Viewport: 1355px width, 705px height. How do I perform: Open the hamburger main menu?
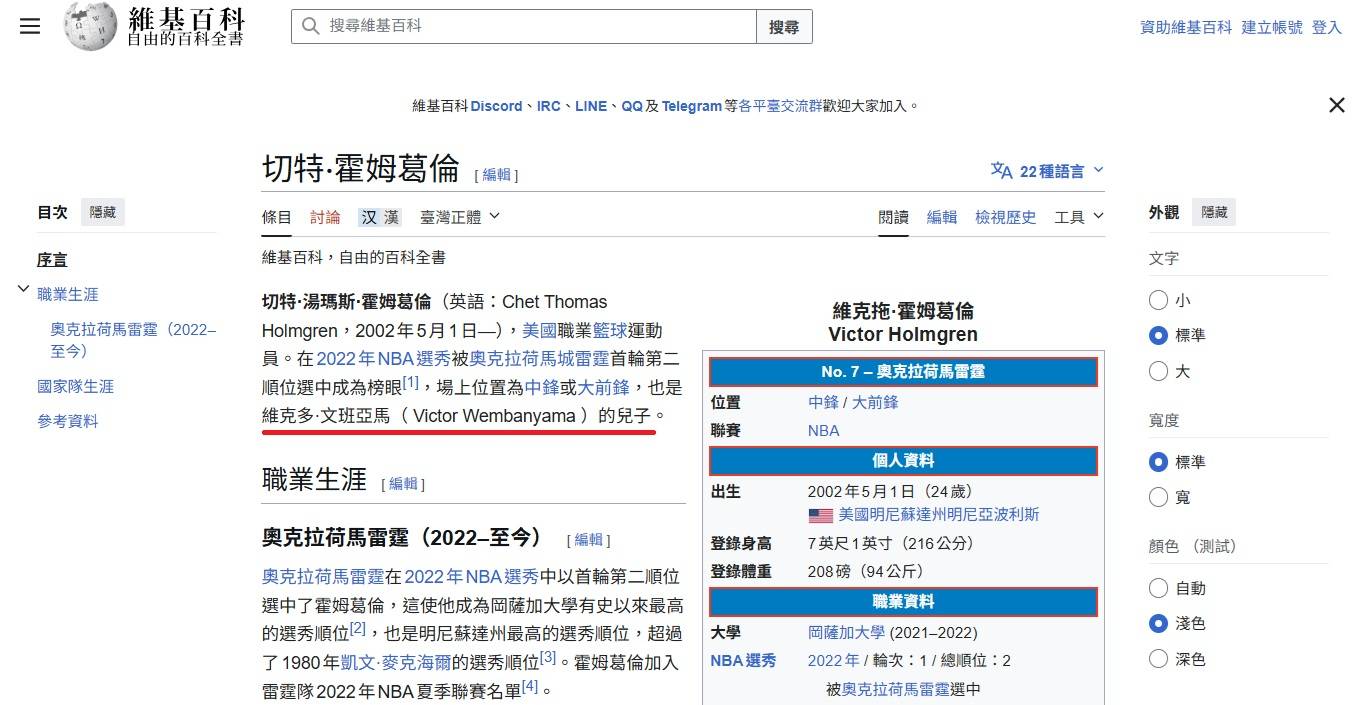pyautogui.click(x=30, y=27)
